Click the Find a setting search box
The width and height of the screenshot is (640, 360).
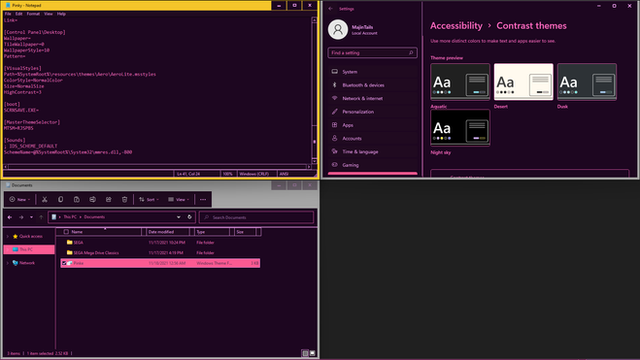pos(372,53)
